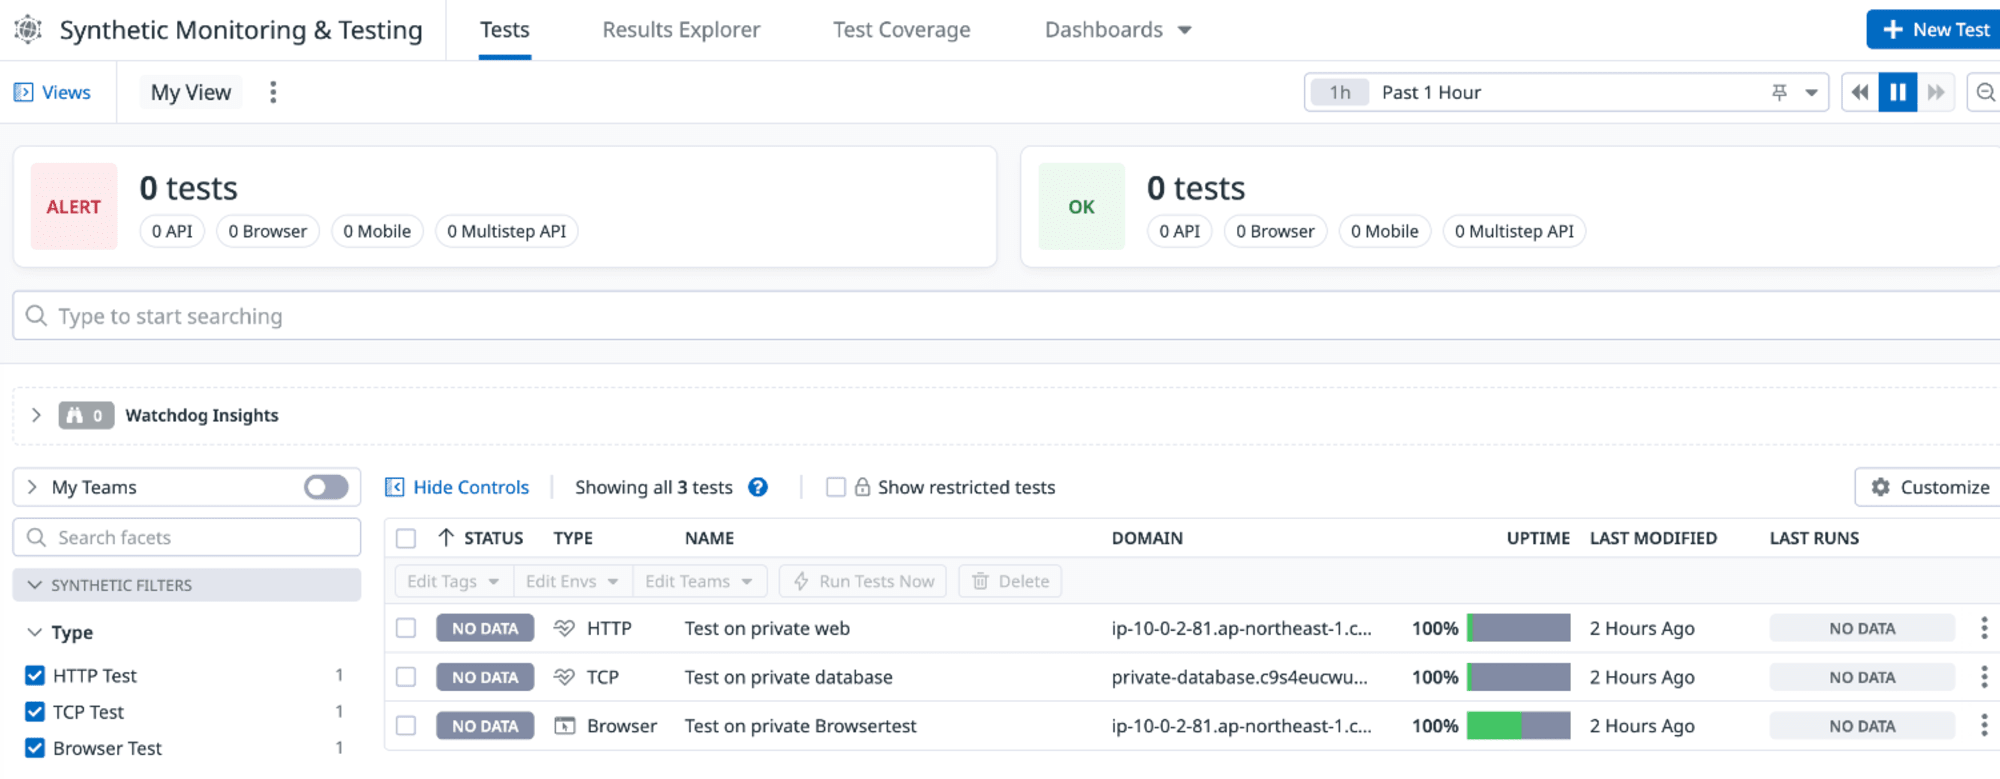
Task: Open the Dashboards dropdown
Action: pos(1118,30)
